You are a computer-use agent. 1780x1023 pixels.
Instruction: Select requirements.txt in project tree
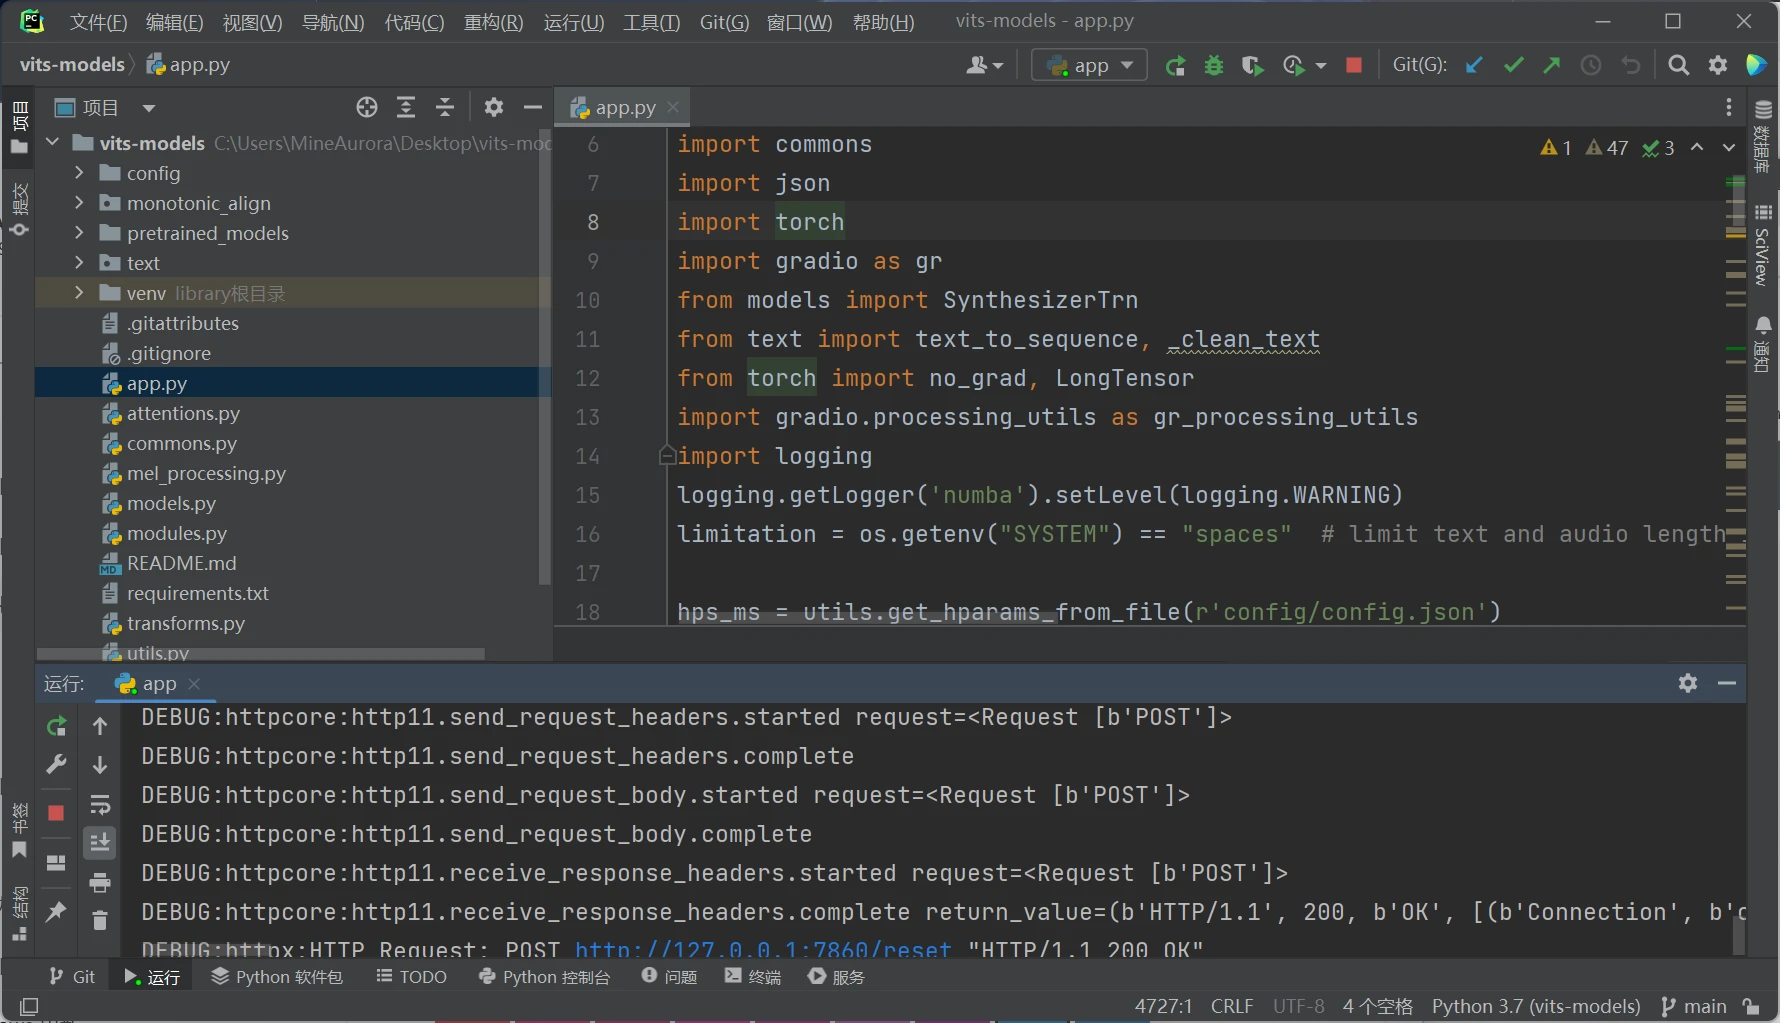pyautogui.click(x=197, y=593)
